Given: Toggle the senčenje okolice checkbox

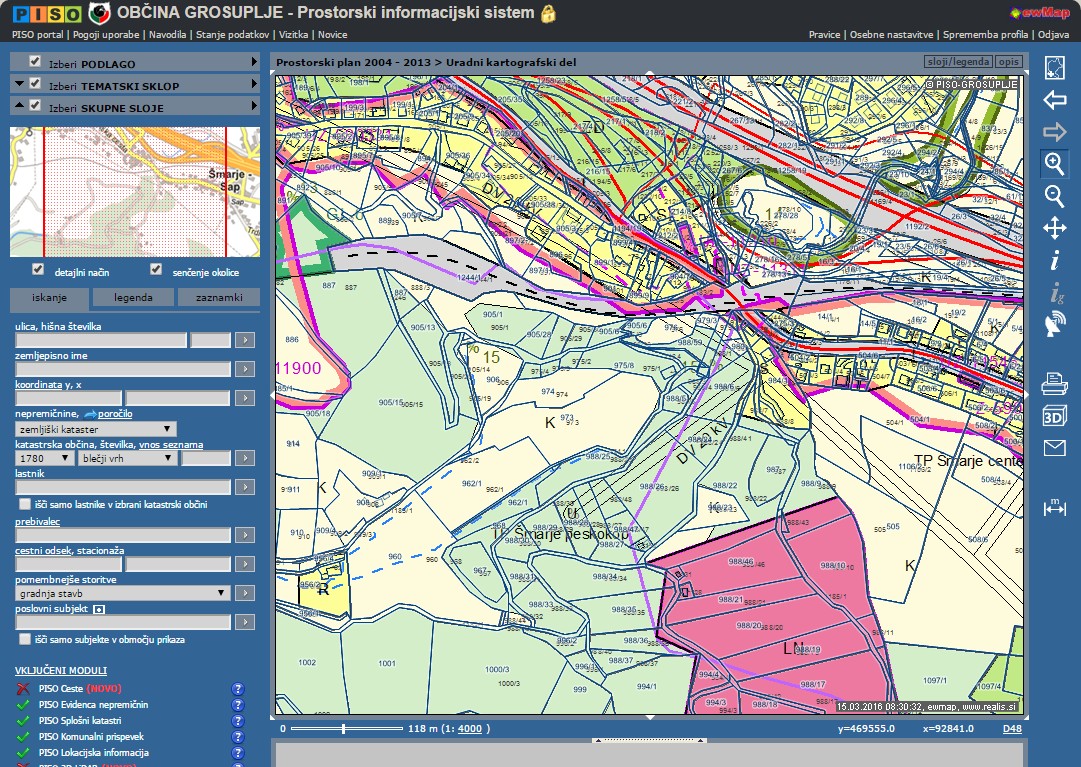Looking at the screenshot, I should click(x=155, y=269).
